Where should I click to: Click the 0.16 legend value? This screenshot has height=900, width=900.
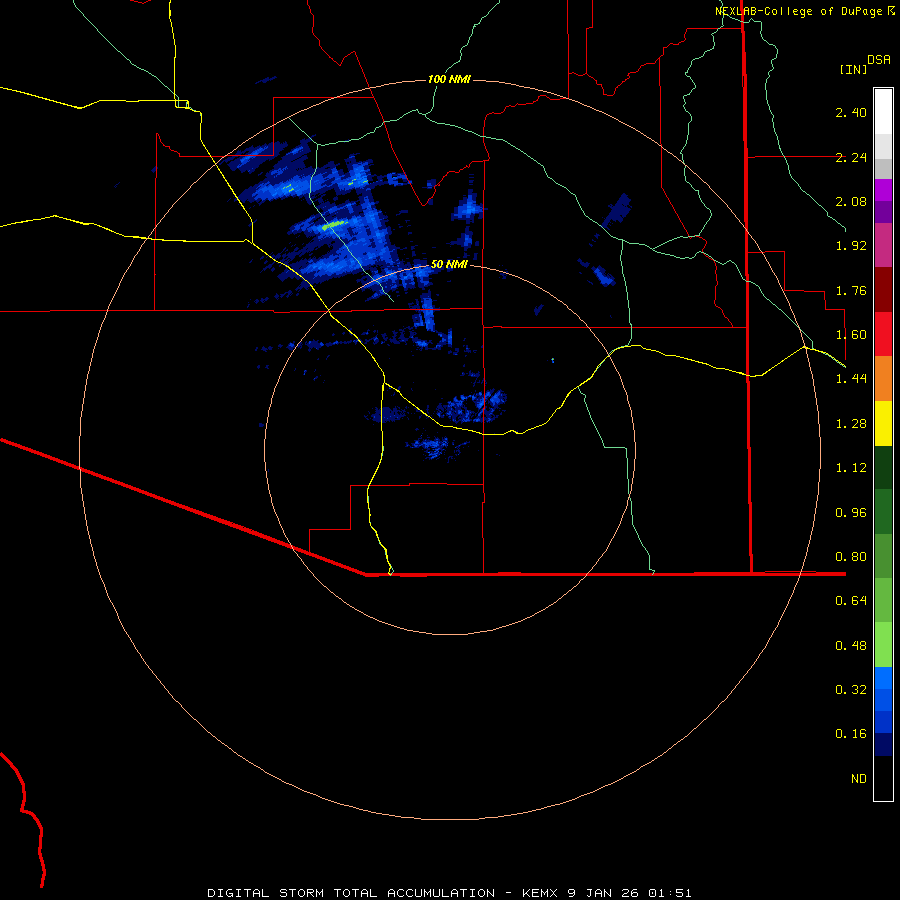click(x=851, y=734)
